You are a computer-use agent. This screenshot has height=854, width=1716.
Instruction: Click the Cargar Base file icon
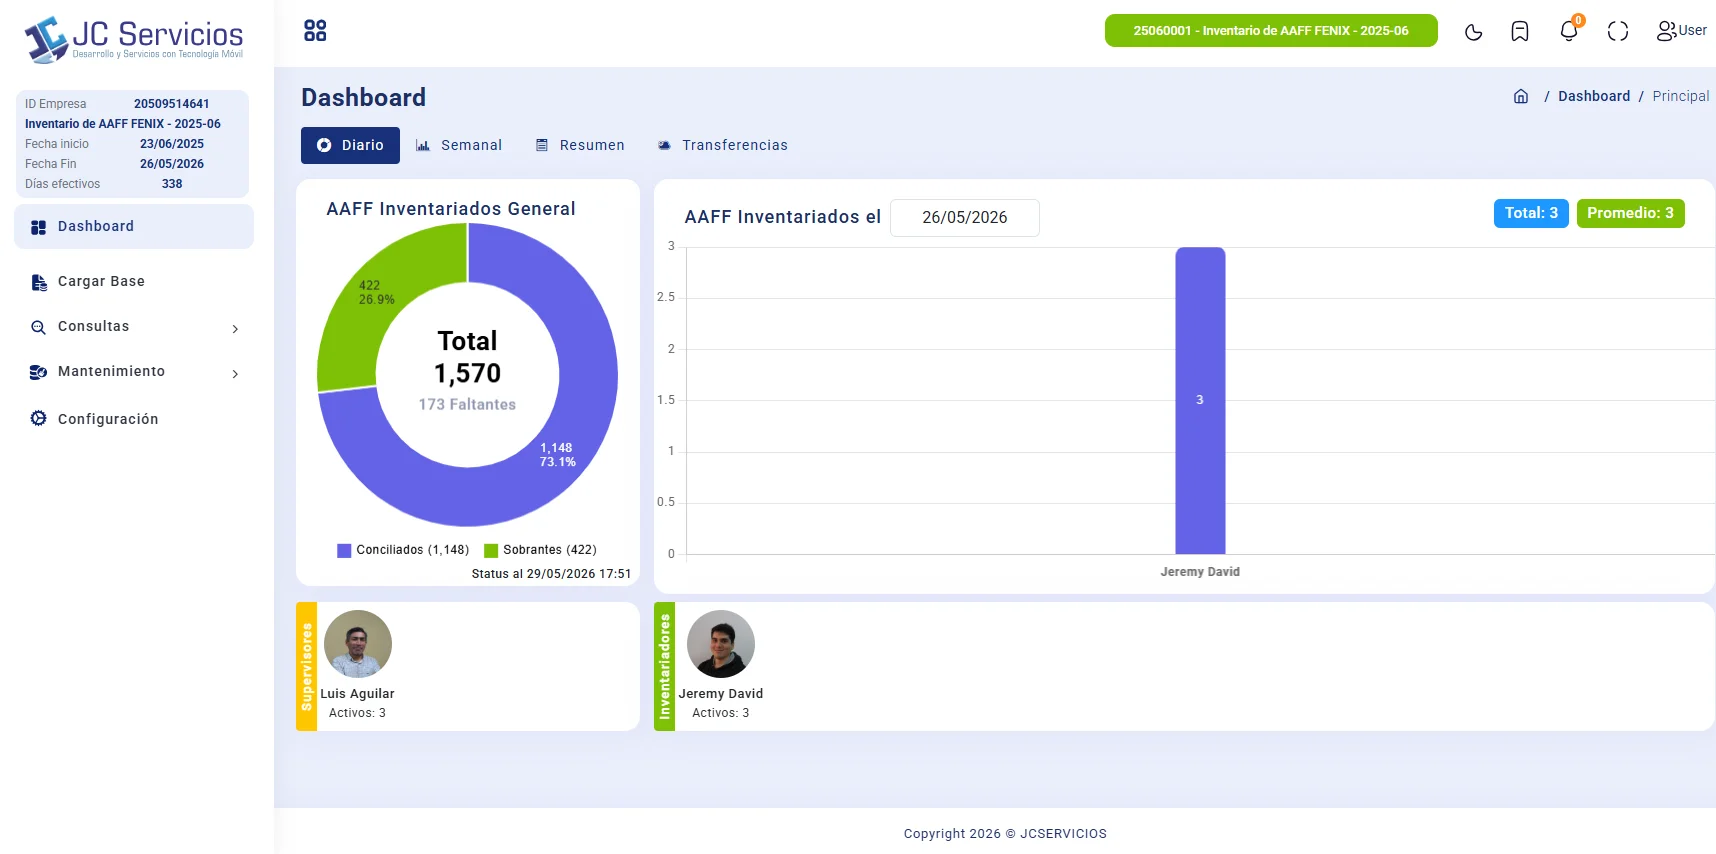coord(39,282)
